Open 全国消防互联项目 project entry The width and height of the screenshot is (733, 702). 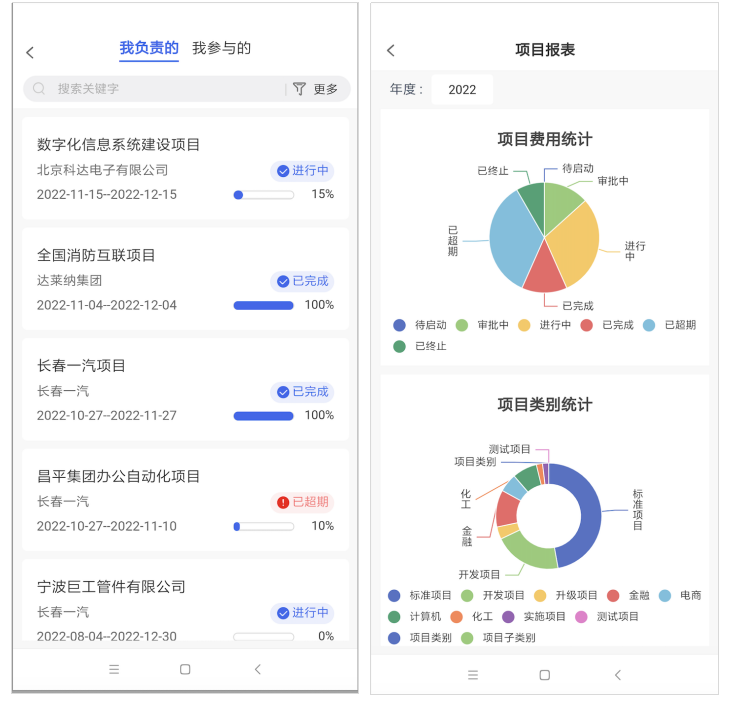click(185, 278)
